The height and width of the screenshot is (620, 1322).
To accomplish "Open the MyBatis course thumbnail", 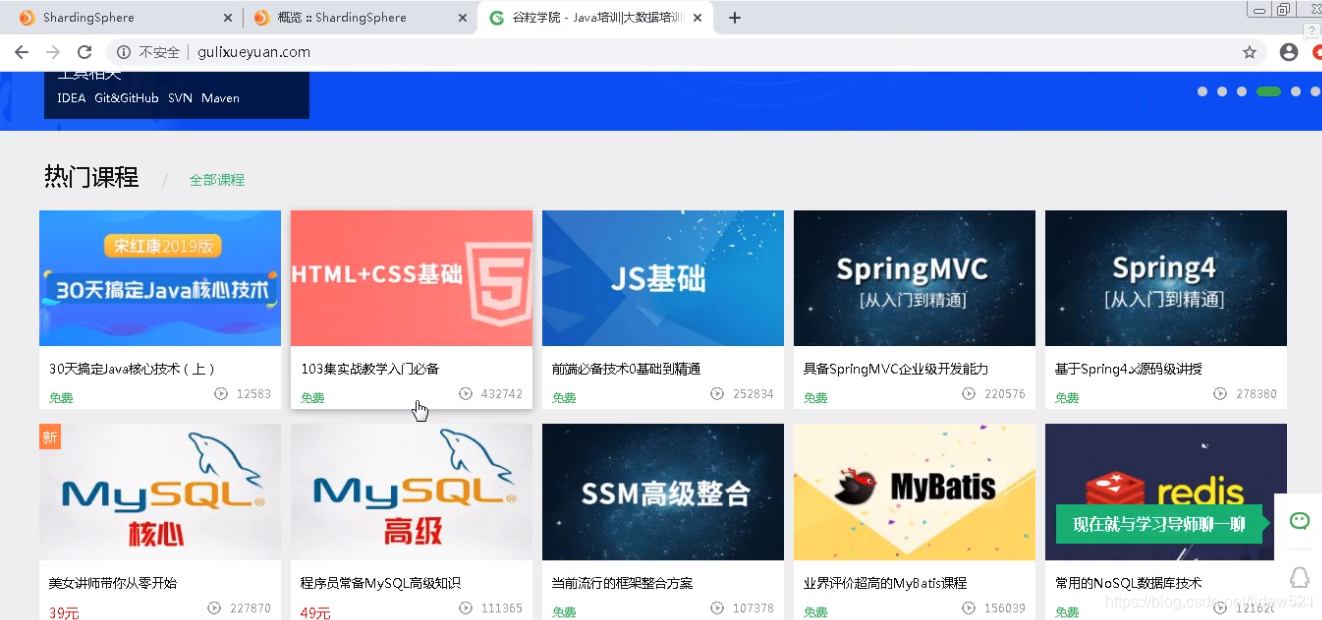I will click(915, 492).
